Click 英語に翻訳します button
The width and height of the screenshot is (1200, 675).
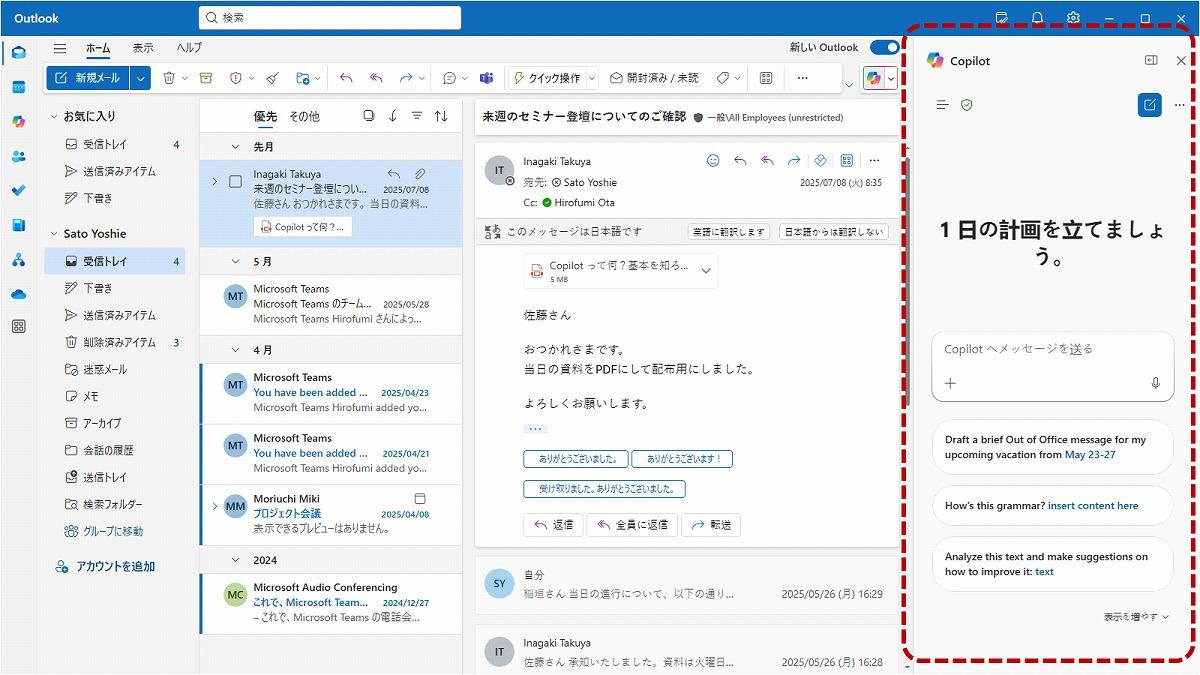(729, 232)
